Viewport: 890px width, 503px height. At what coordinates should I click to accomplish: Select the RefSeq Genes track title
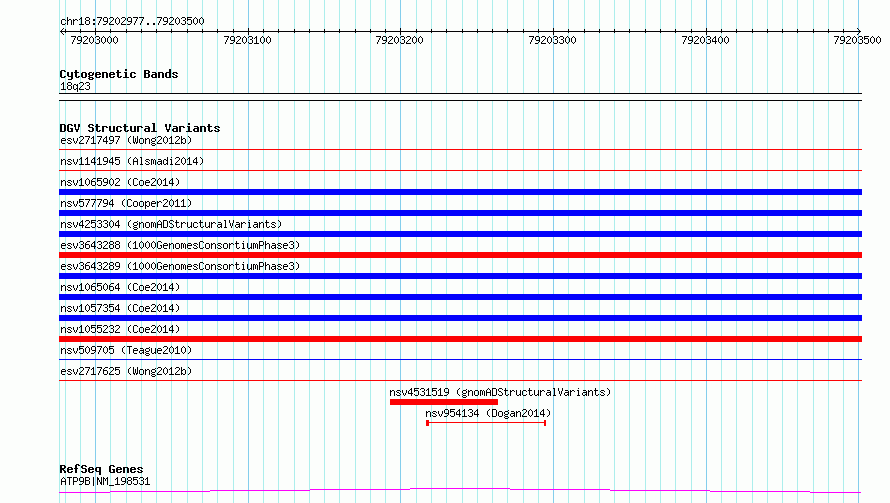[101, 469]
